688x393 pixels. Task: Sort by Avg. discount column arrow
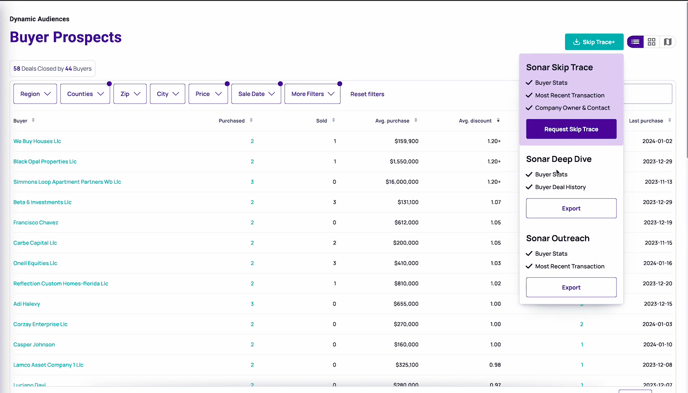point(498,120)
